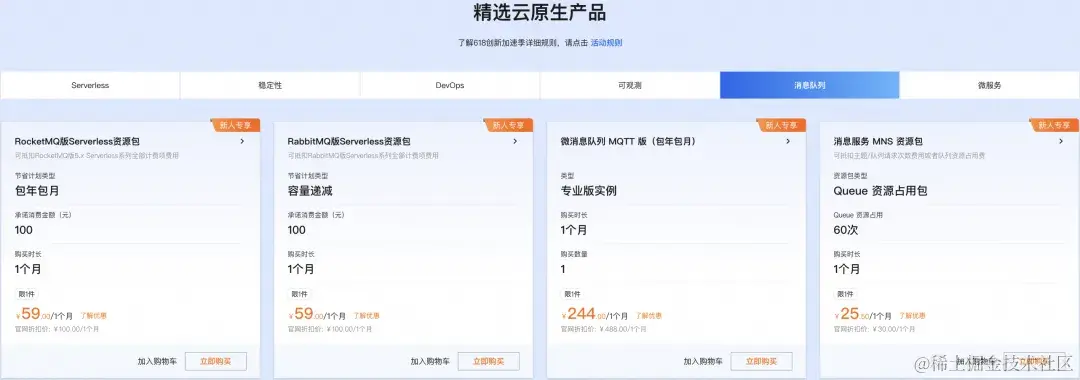The image size is (1080, 380).
Task: Click 购买时长 1个月 on RocketMQ card
Action: click(x=28, y=269)
